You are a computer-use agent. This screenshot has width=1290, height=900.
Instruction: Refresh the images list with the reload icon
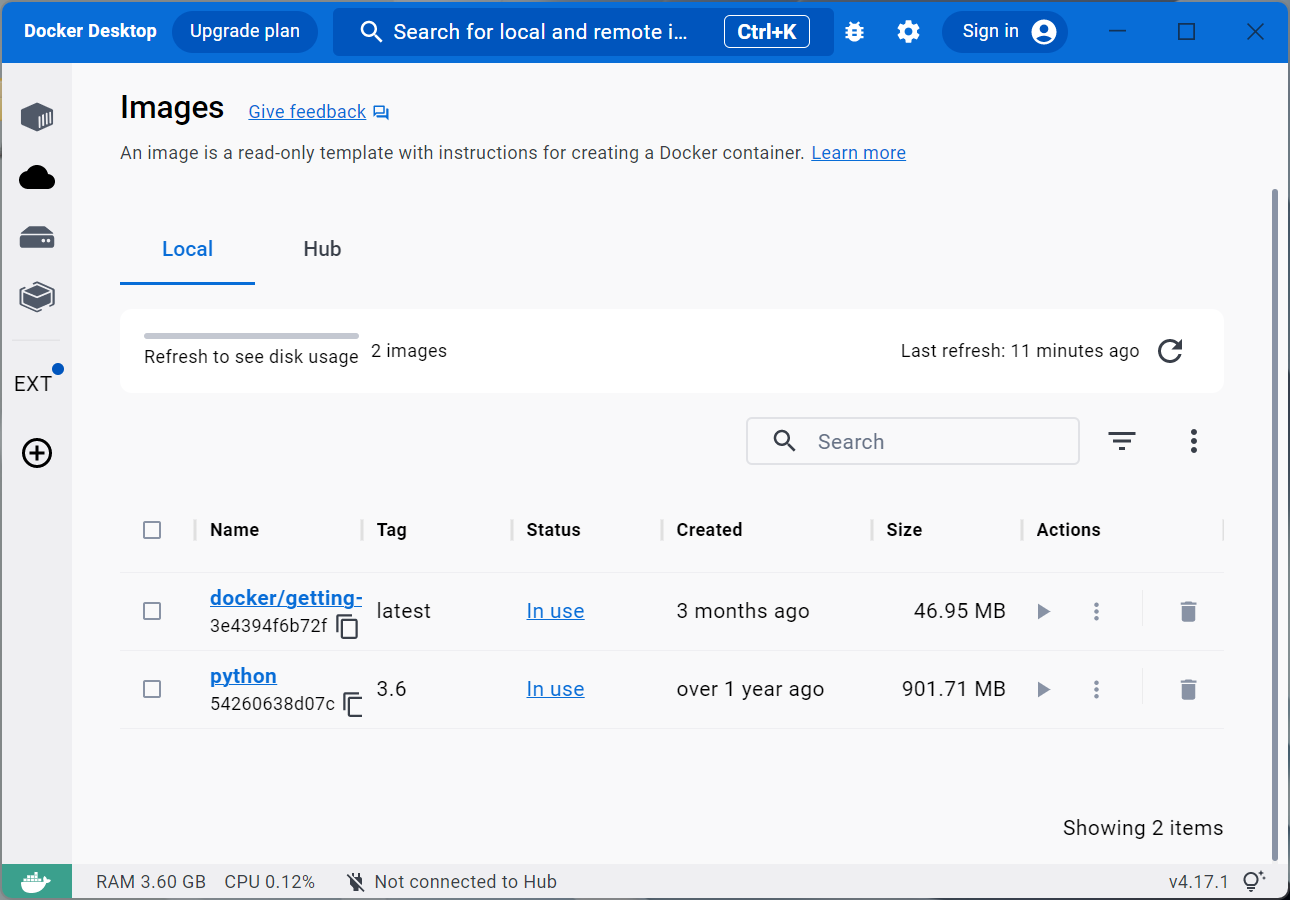tap(1170, 351)
